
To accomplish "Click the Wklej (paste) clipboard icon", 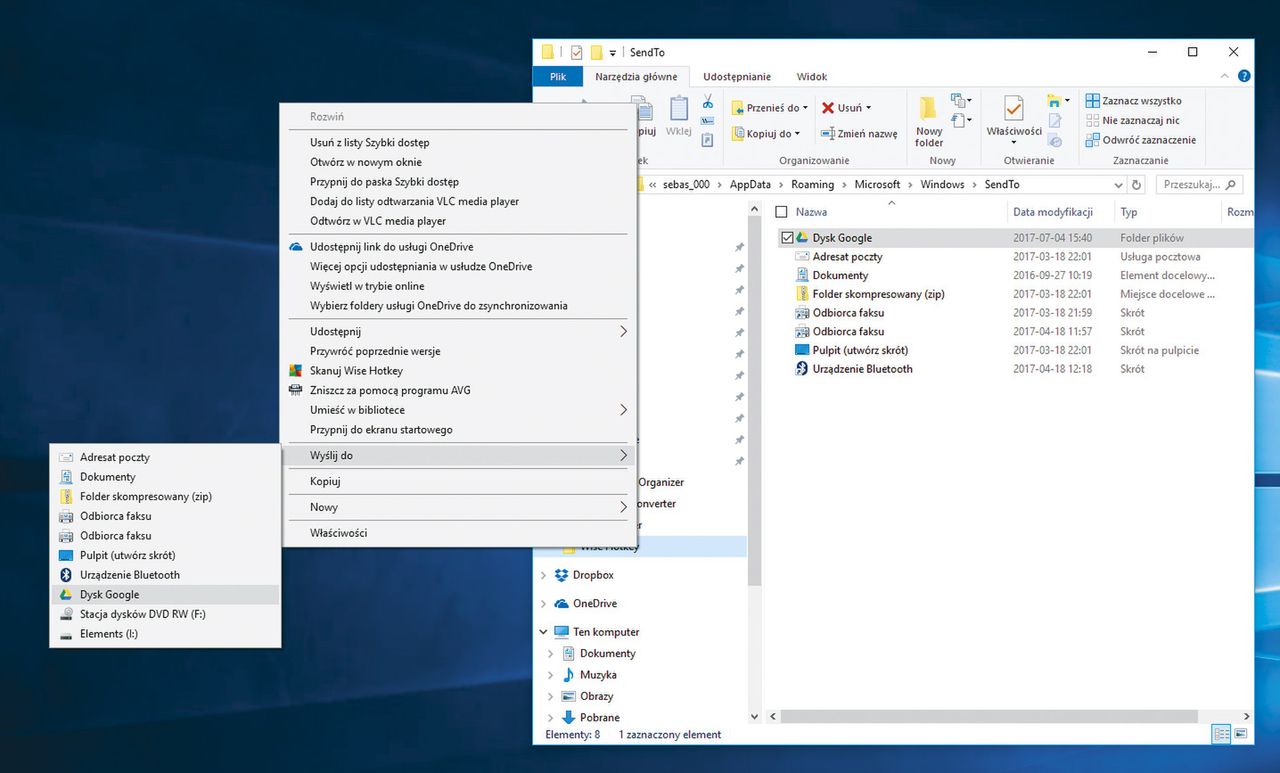I will click(x=679, y=110).
